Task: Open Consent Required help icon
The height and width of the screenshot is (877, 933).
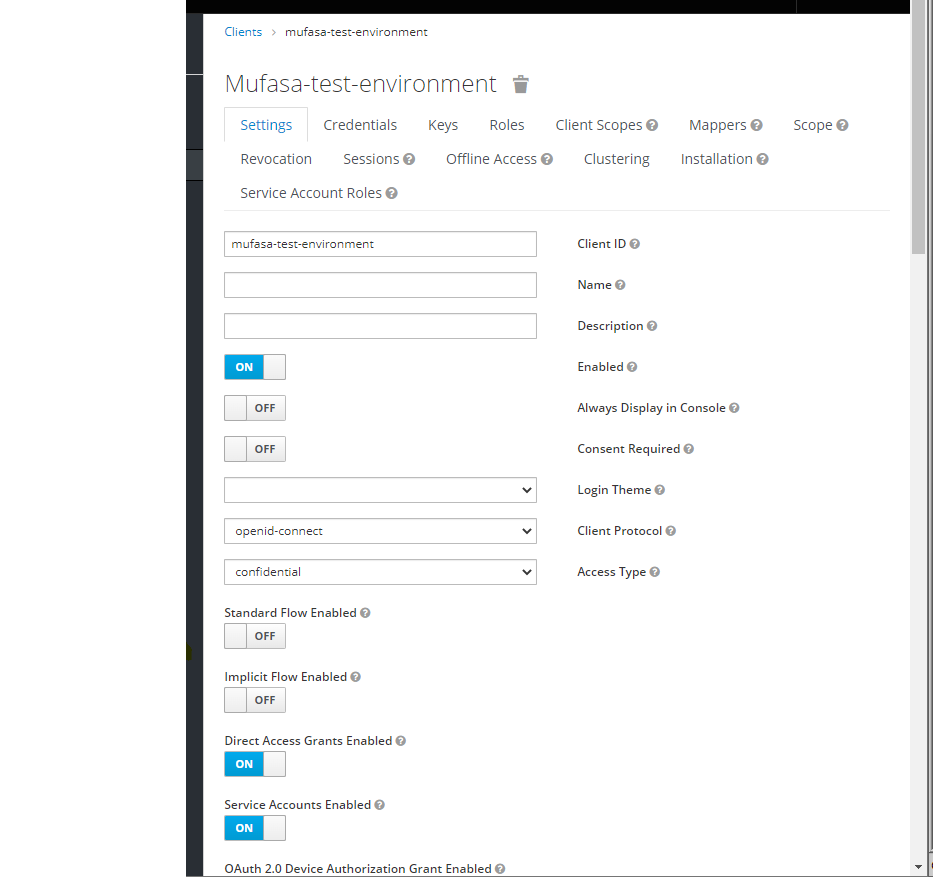Action: click(688, 449)
